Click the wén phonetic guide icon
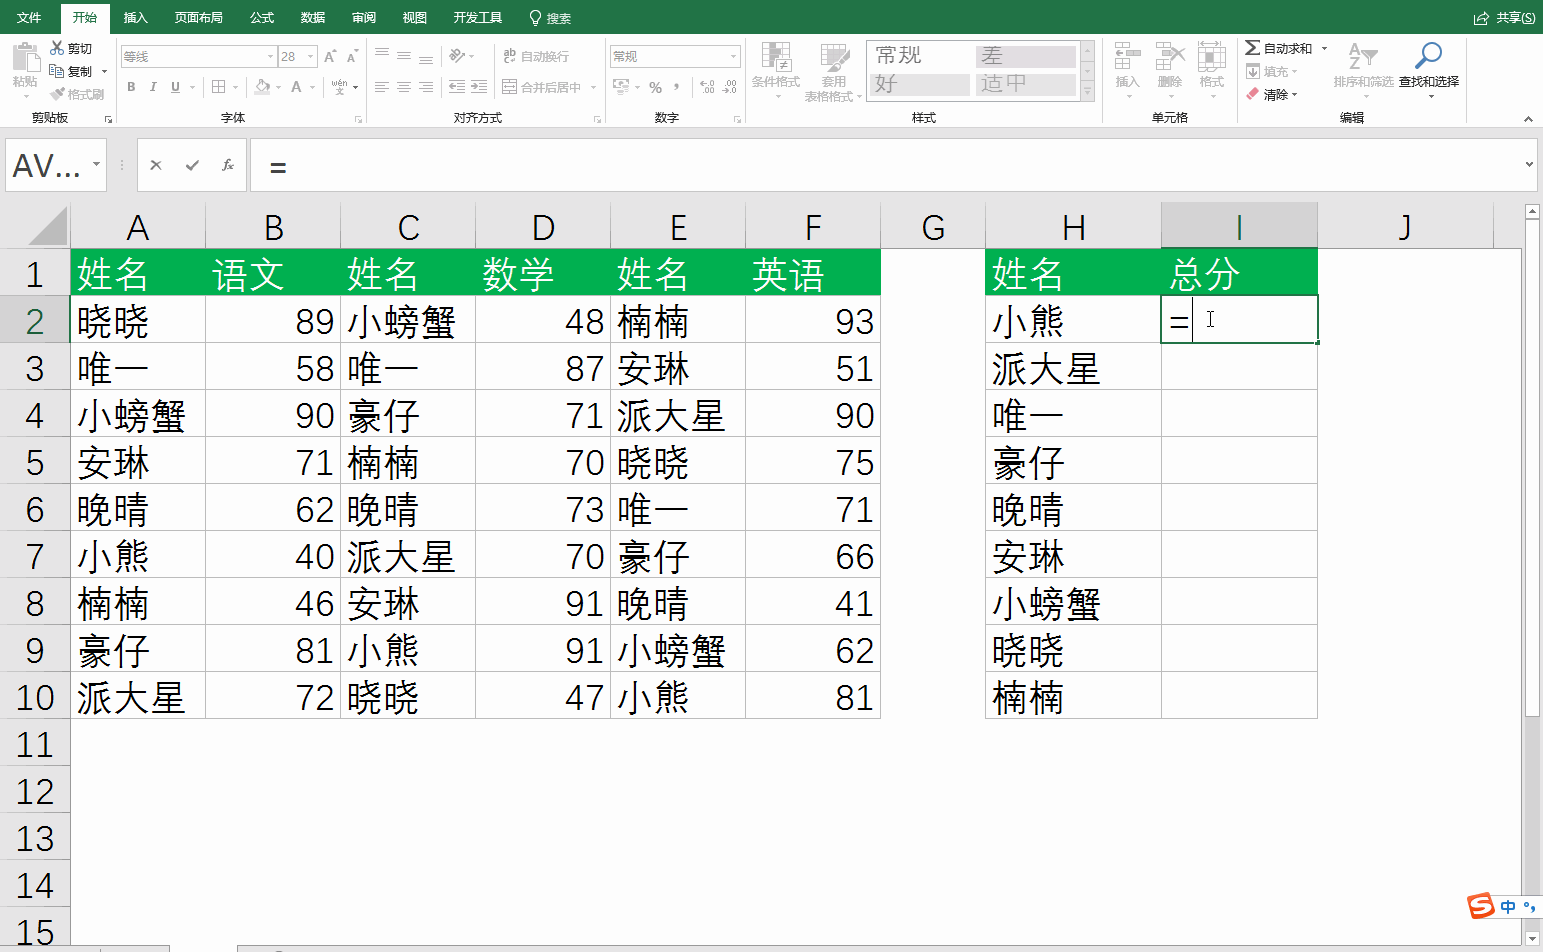The height and width of the screenshot is (952, 1543). (340, 87)
